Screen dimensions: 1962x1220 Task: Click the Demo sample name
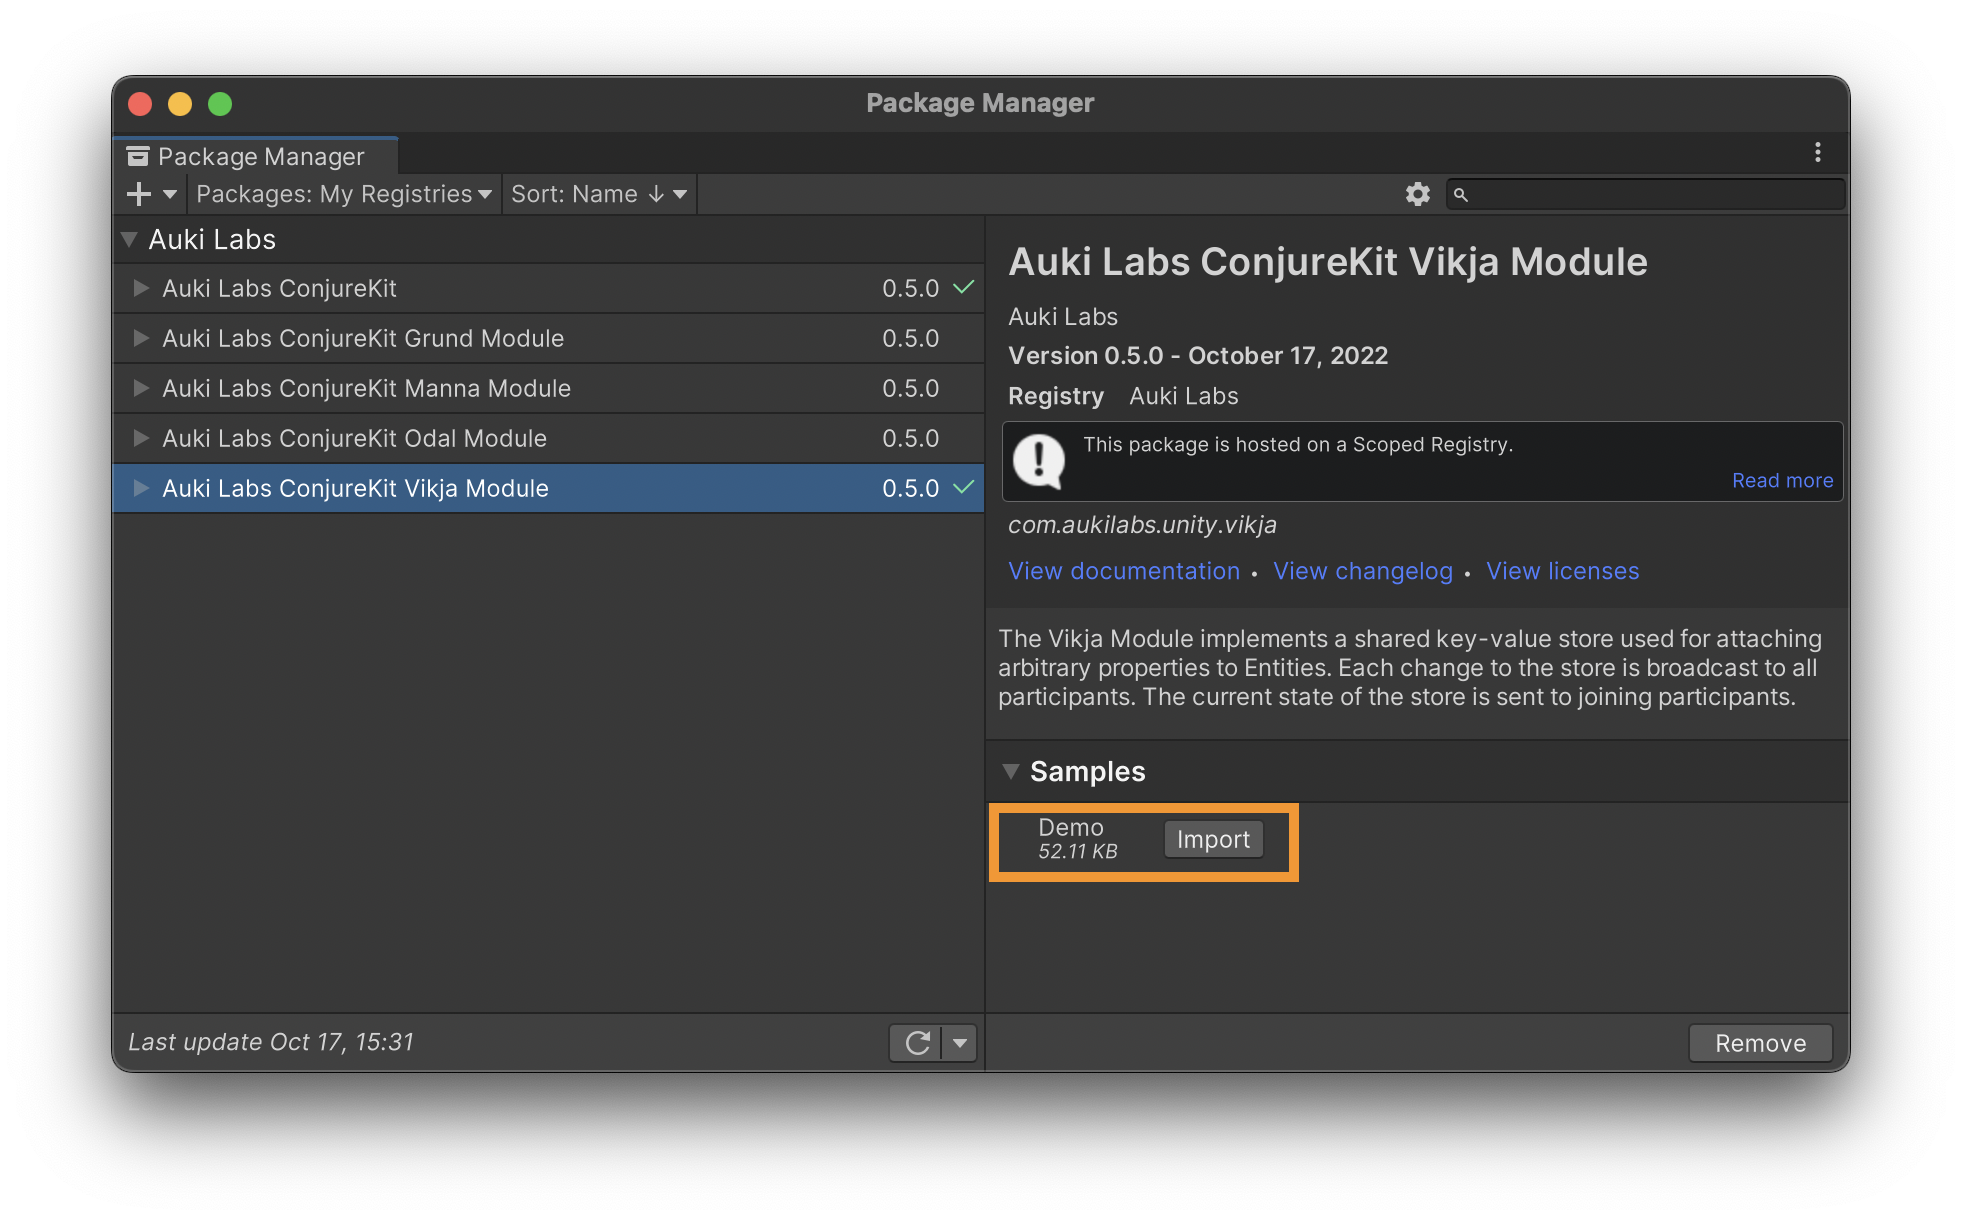point(1071,828)
